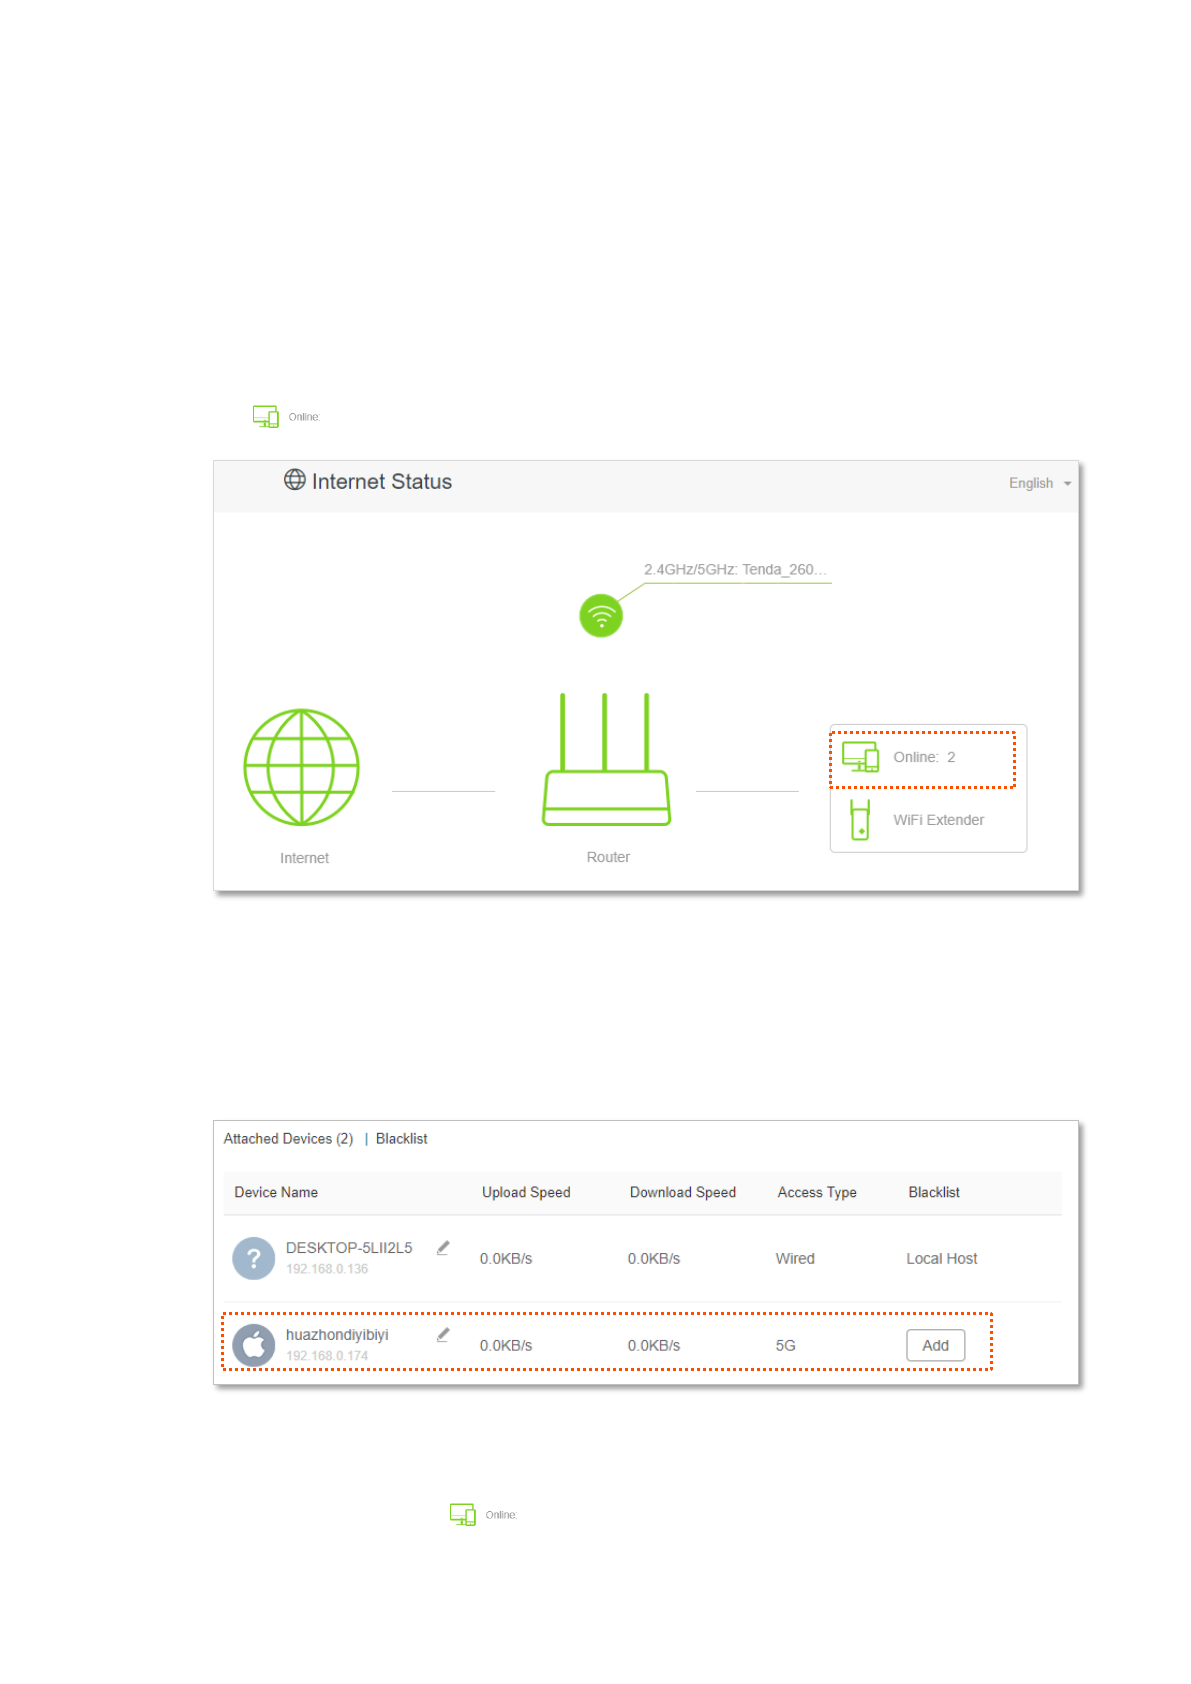
Task: Click the Apple logo device icon
Action: pos(254,1346)
